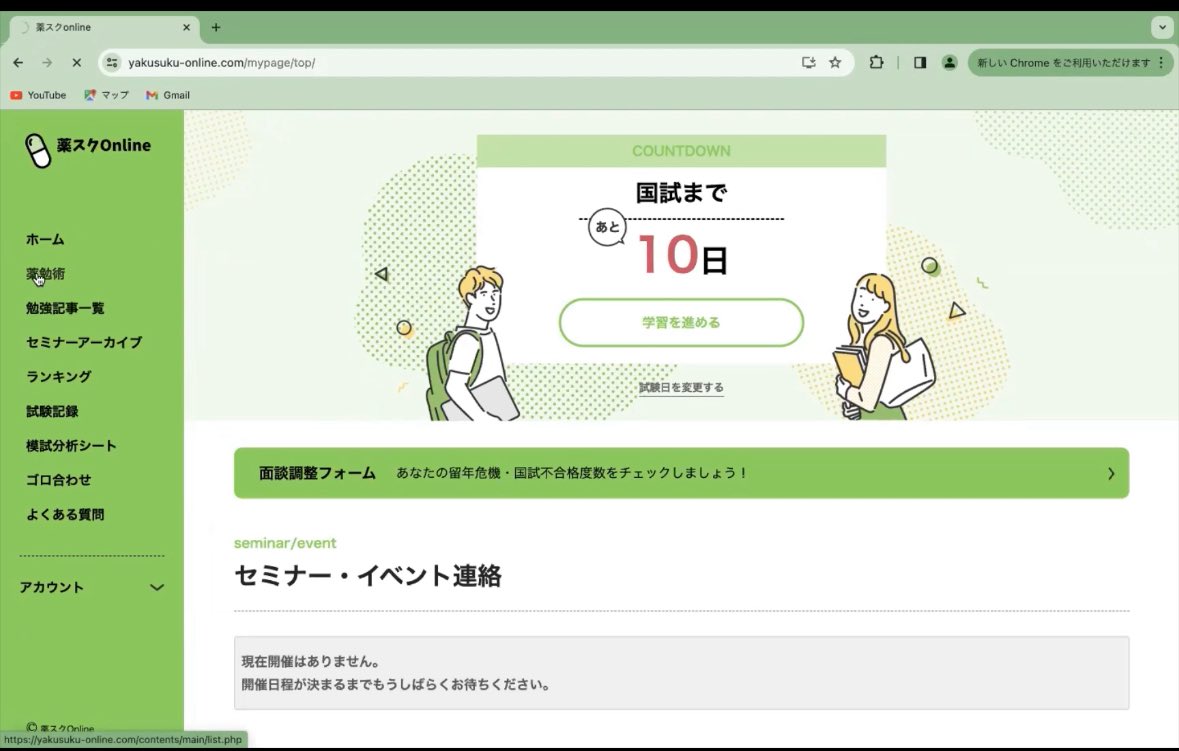Open the Gmail bookmark
Screen dimensions: 1179x751
coord(168,95)
